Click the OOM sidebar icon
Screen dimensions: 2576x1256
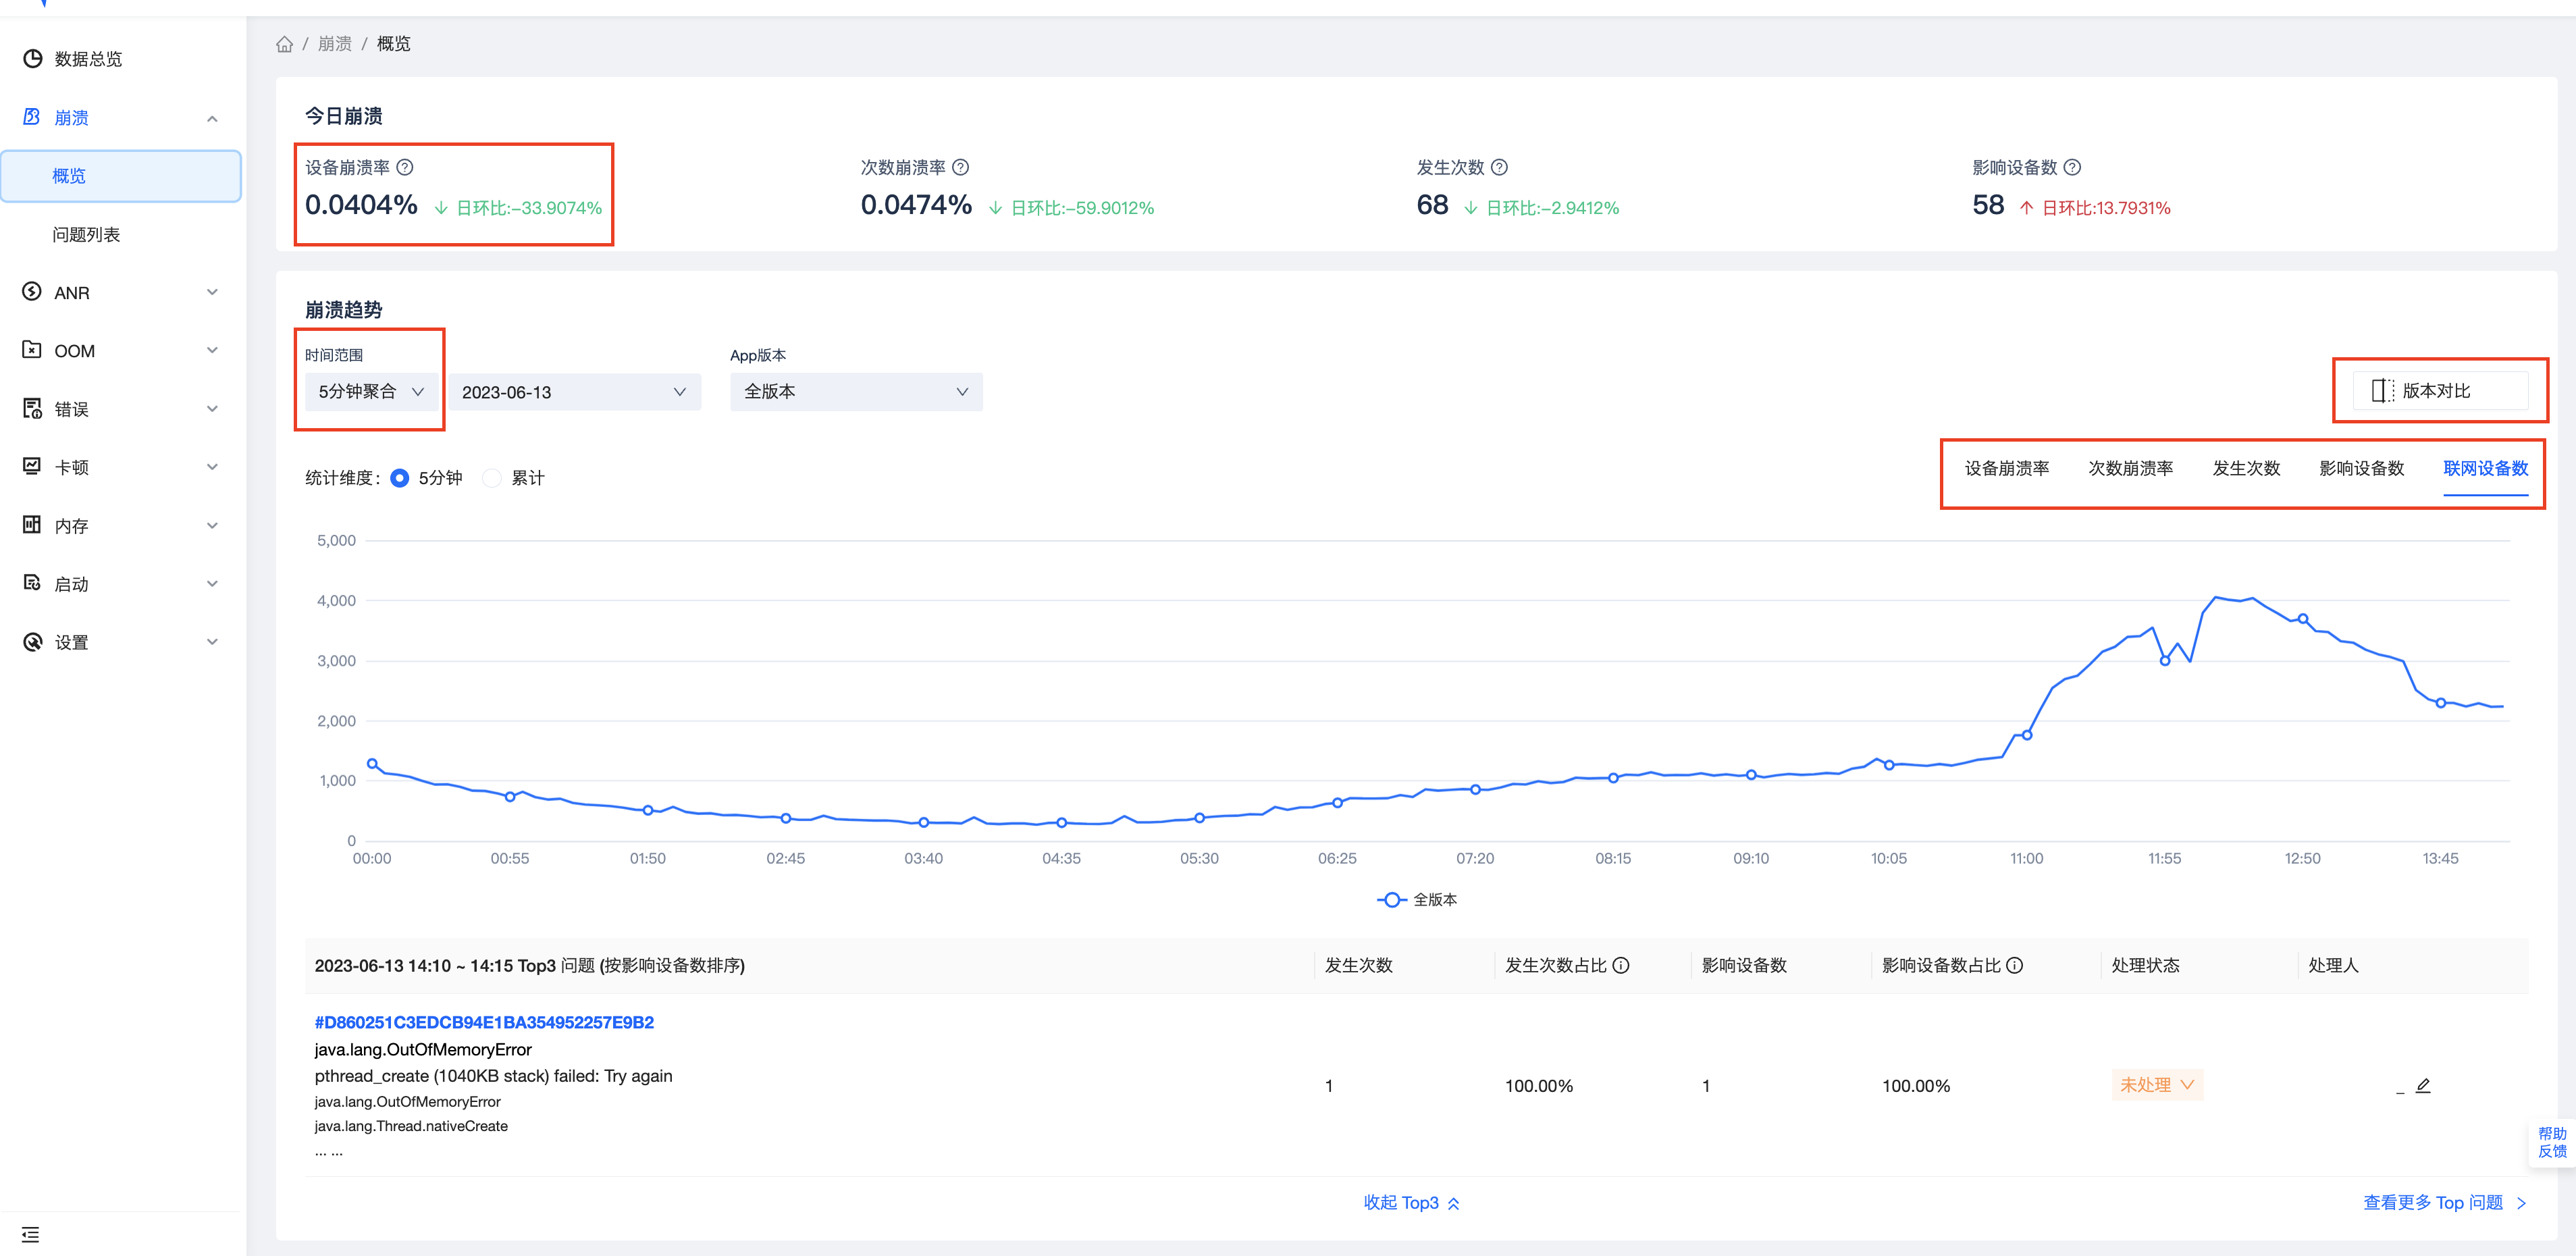coord(32,350)
